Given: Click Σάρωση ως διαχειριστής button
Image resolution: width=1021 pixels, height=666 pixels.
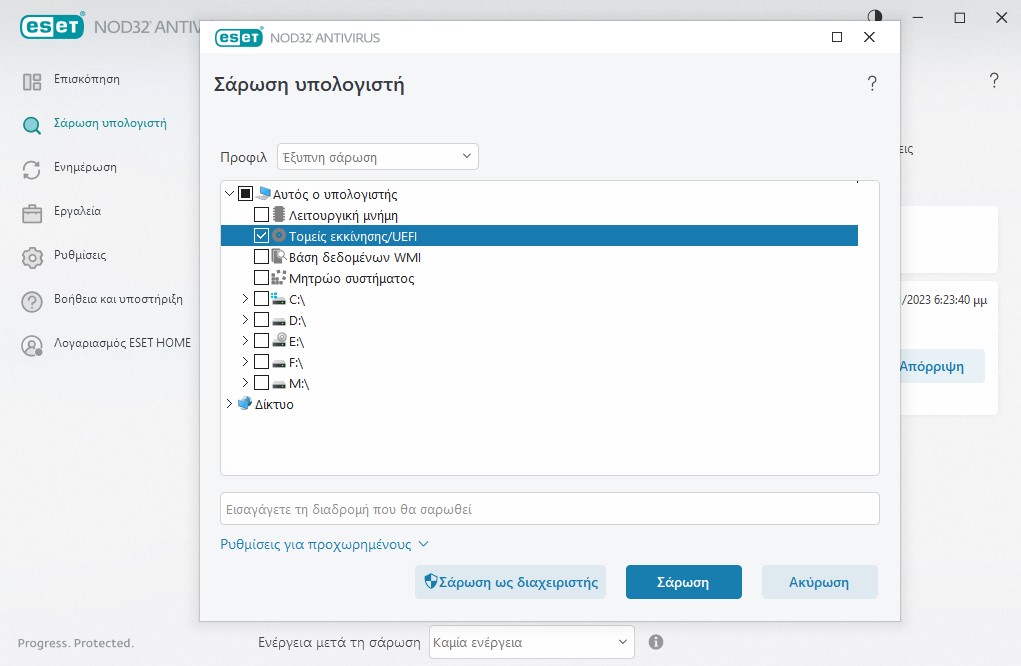Looking at the screenshot, I should pos(510,581).
